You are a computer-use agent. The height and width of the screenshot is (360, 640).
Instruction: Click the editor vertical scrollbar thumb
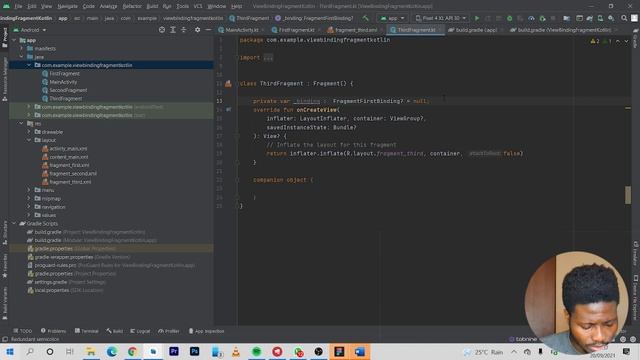click(x=628, y=195)
